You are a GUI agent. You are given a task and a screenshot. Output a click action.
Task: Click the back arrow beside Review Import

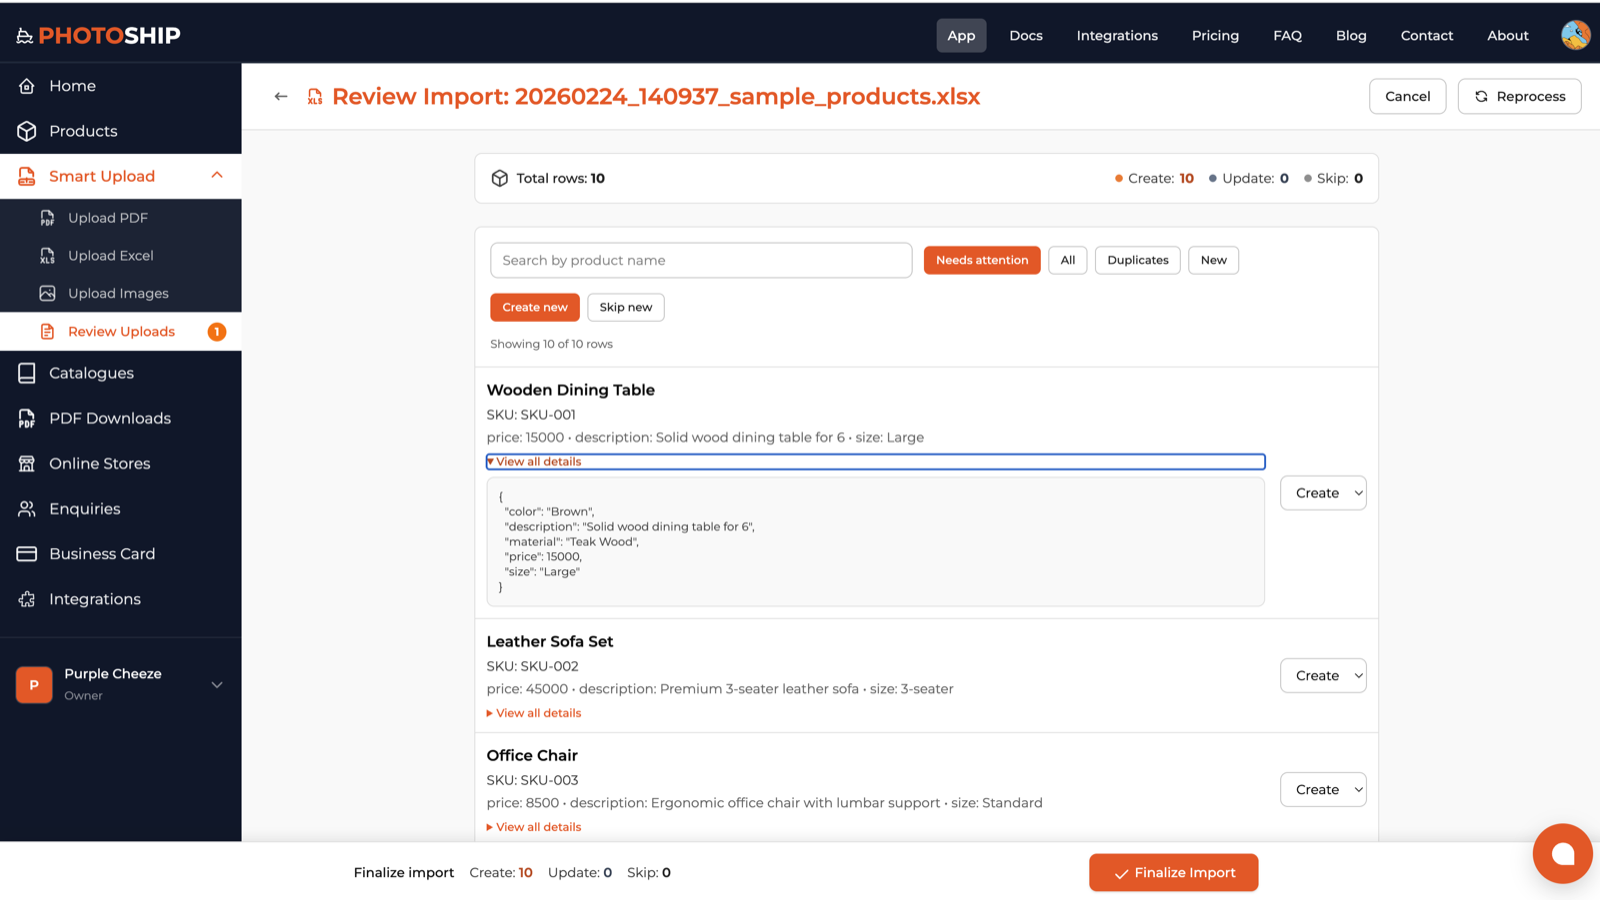[281, 97]
